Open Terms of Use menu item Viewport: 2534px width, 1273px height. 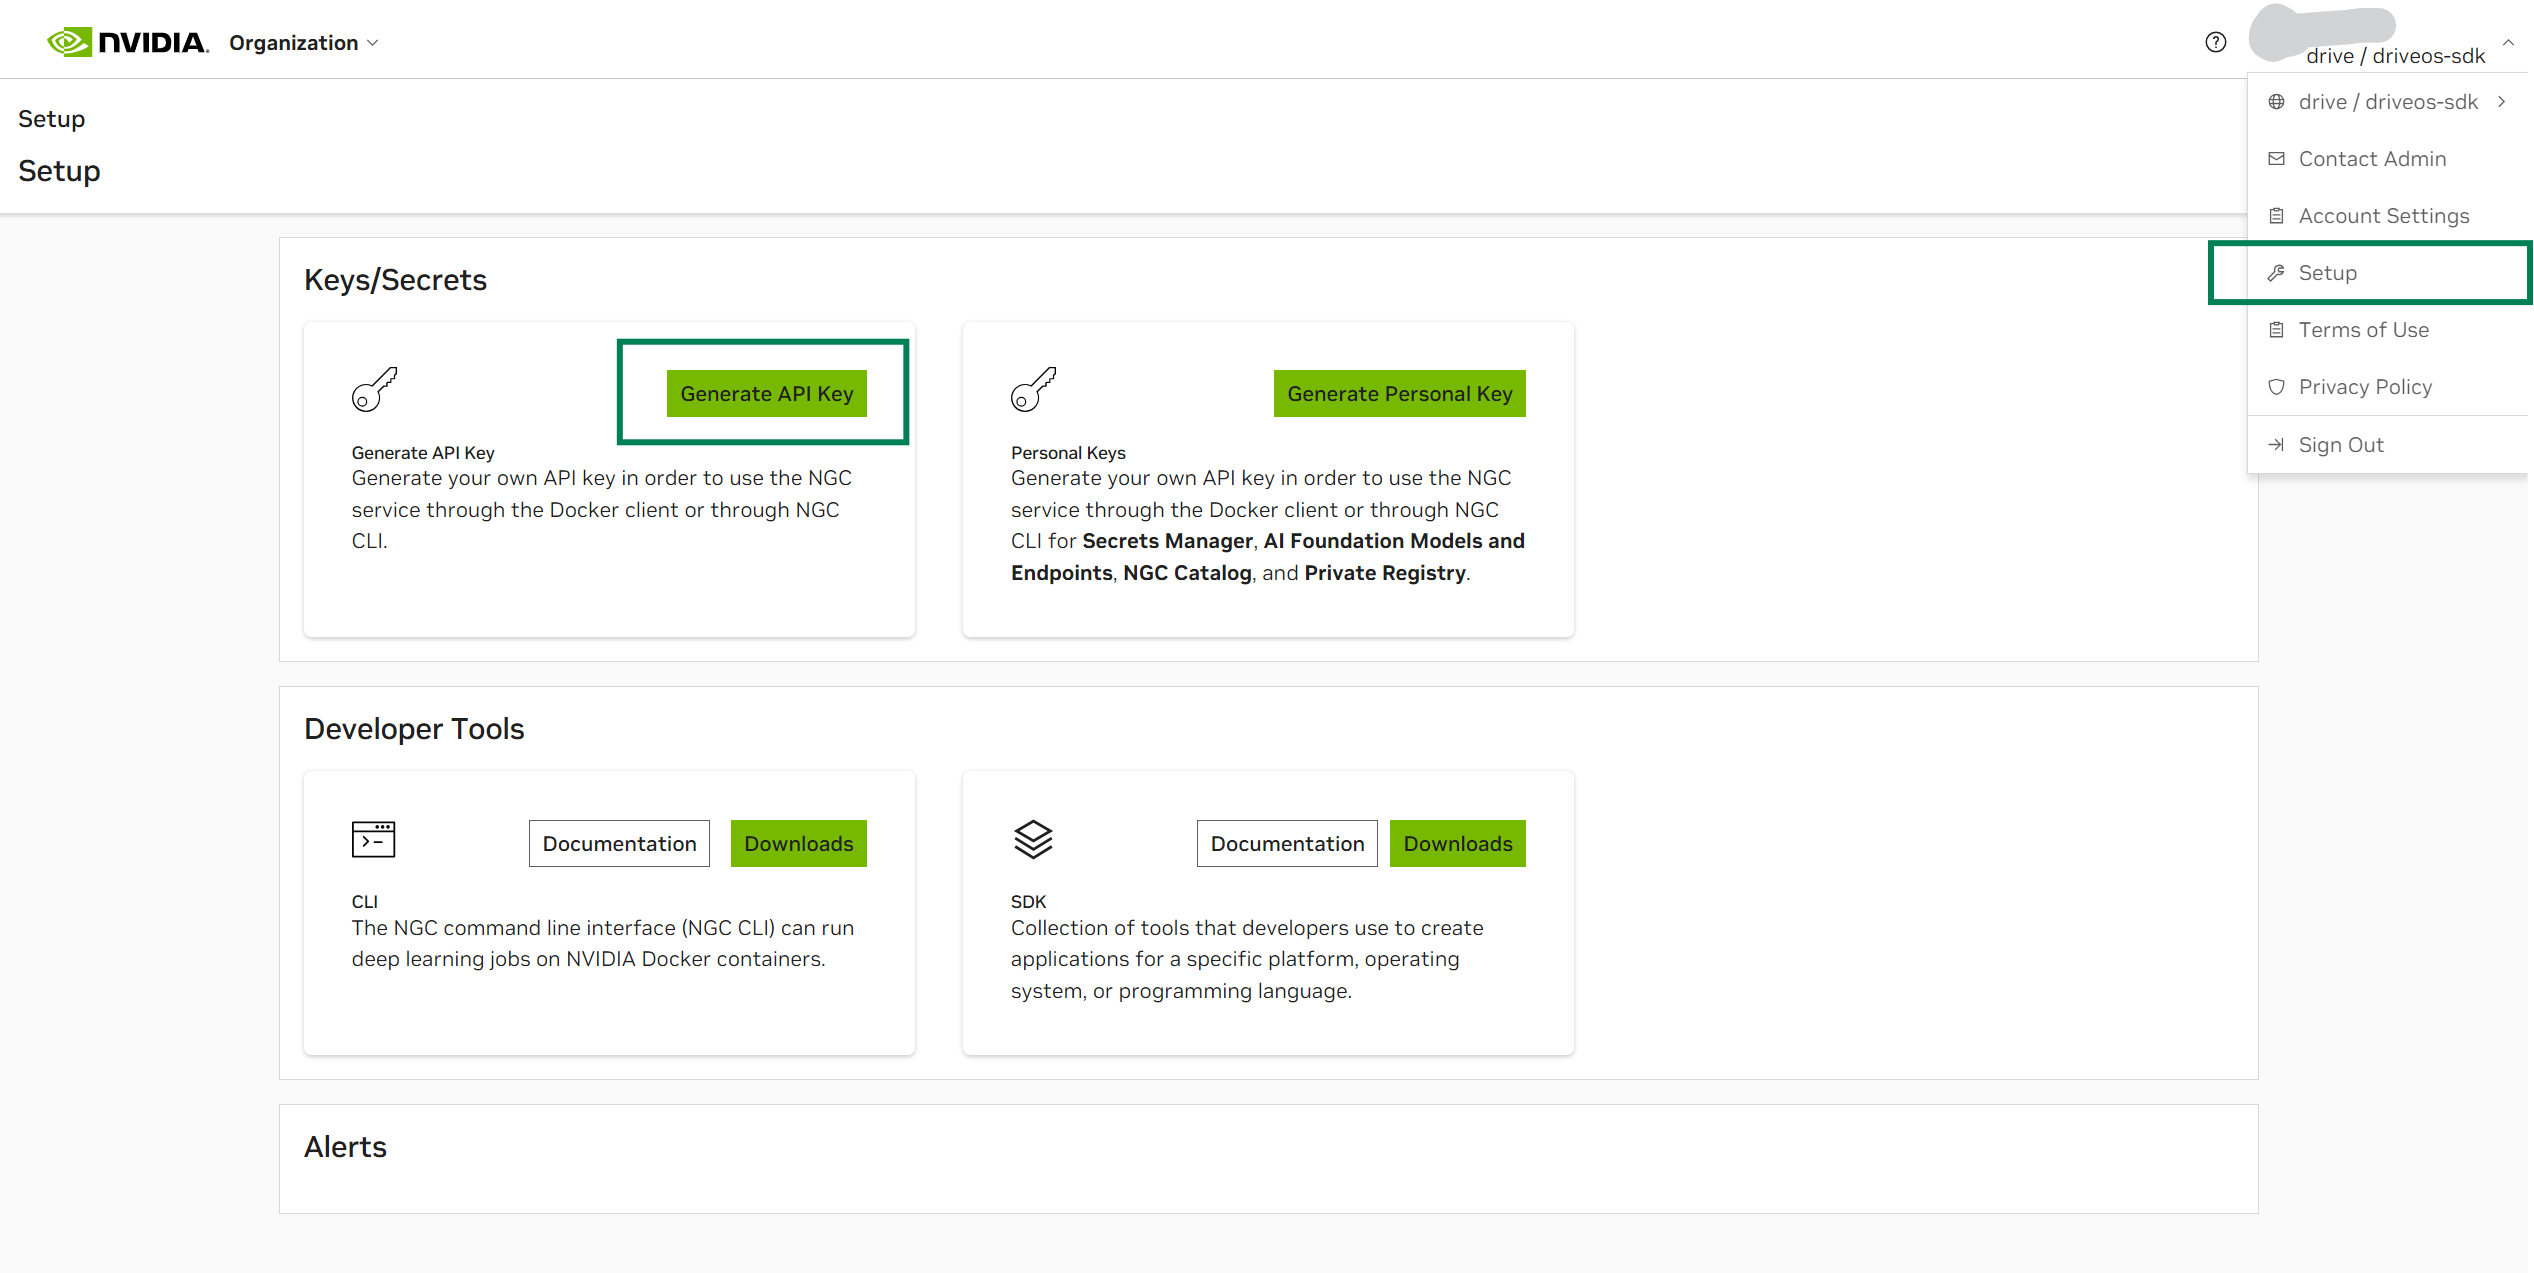(x=2387, y=330)
